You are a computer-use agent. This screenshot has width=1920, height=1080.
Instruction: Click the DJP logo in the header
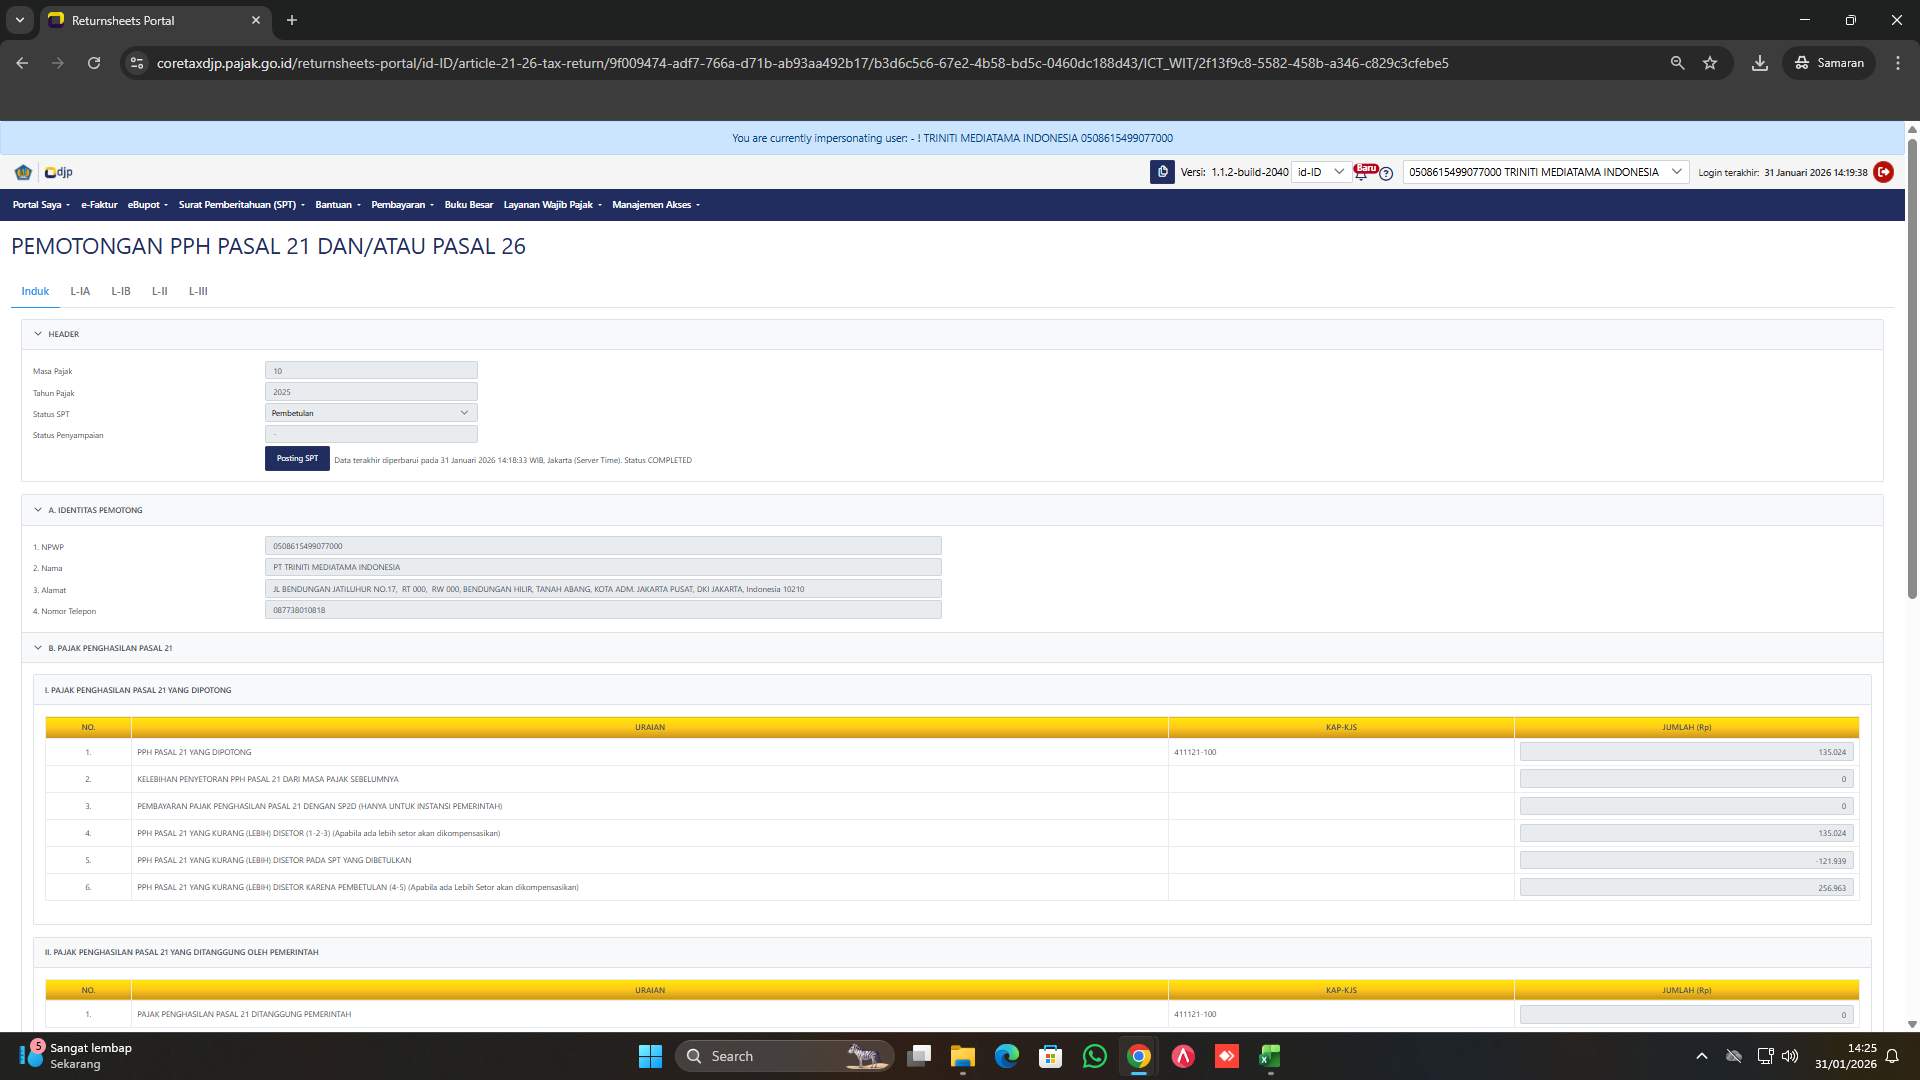coord(57,171)
